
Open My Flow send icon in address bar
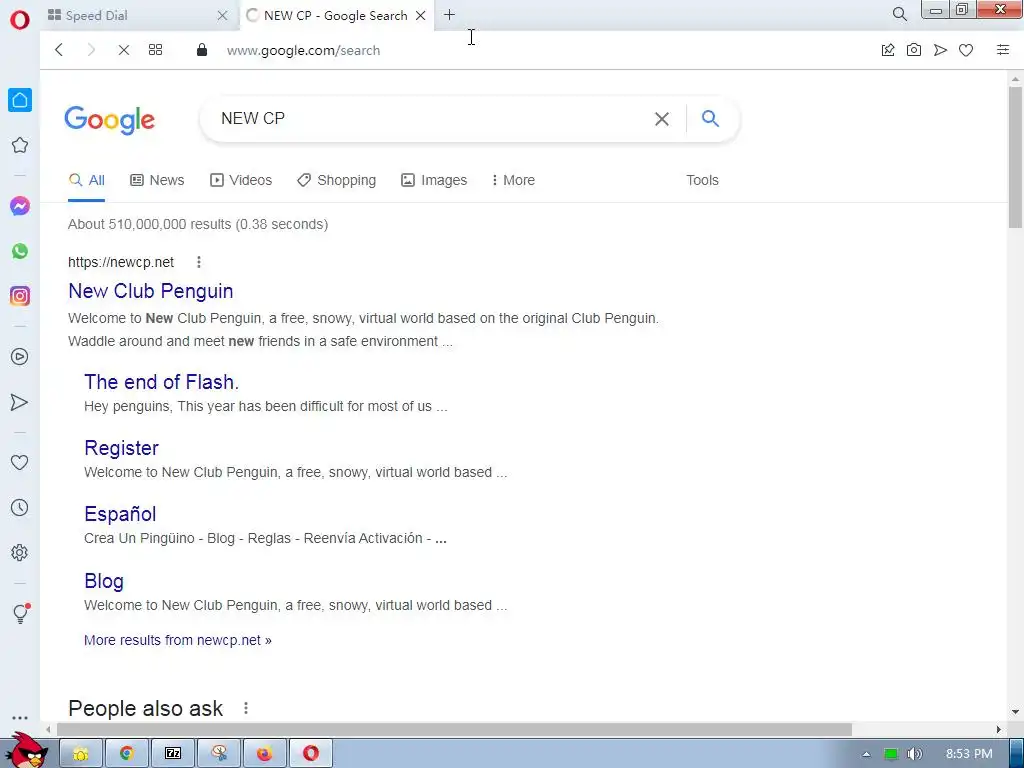pos(940,50)
